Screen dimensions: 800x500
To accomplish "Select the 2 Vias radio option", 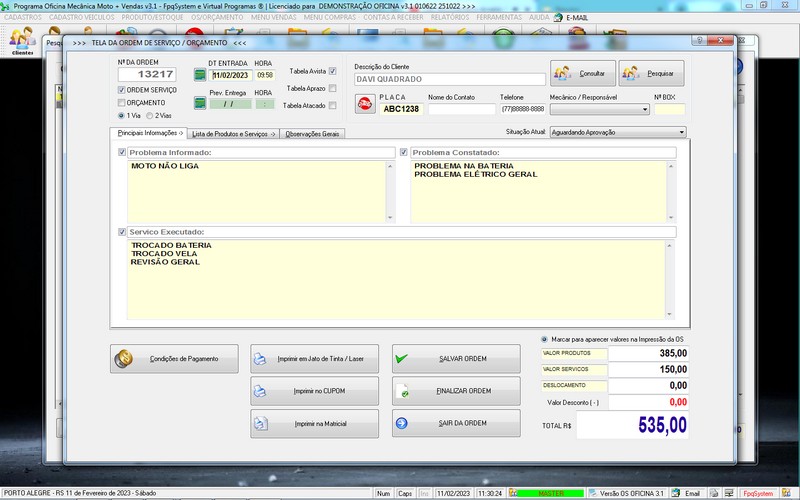I will [149, 116].
